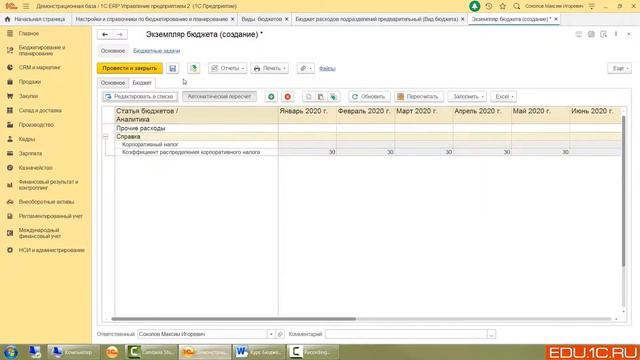Screen dimensions: 640x360
Task: Open the Отчеты dropdown
Action: pos(227,68)
